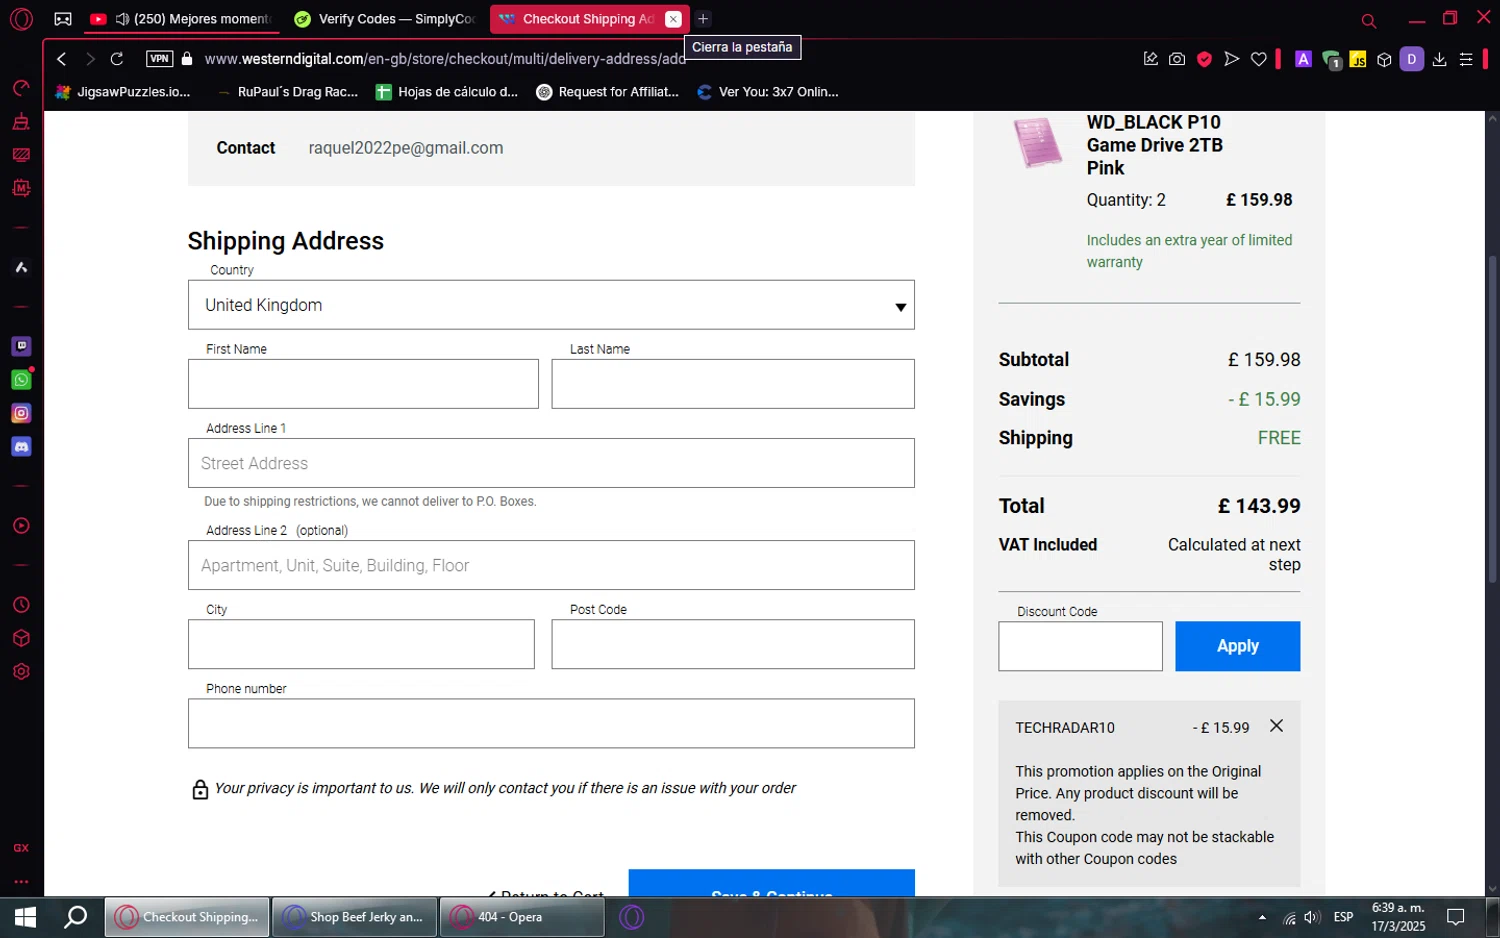Open a new tab with the plus button
Image resolution: width=1500 pixels, height=938 pixels.
[703, 19]
